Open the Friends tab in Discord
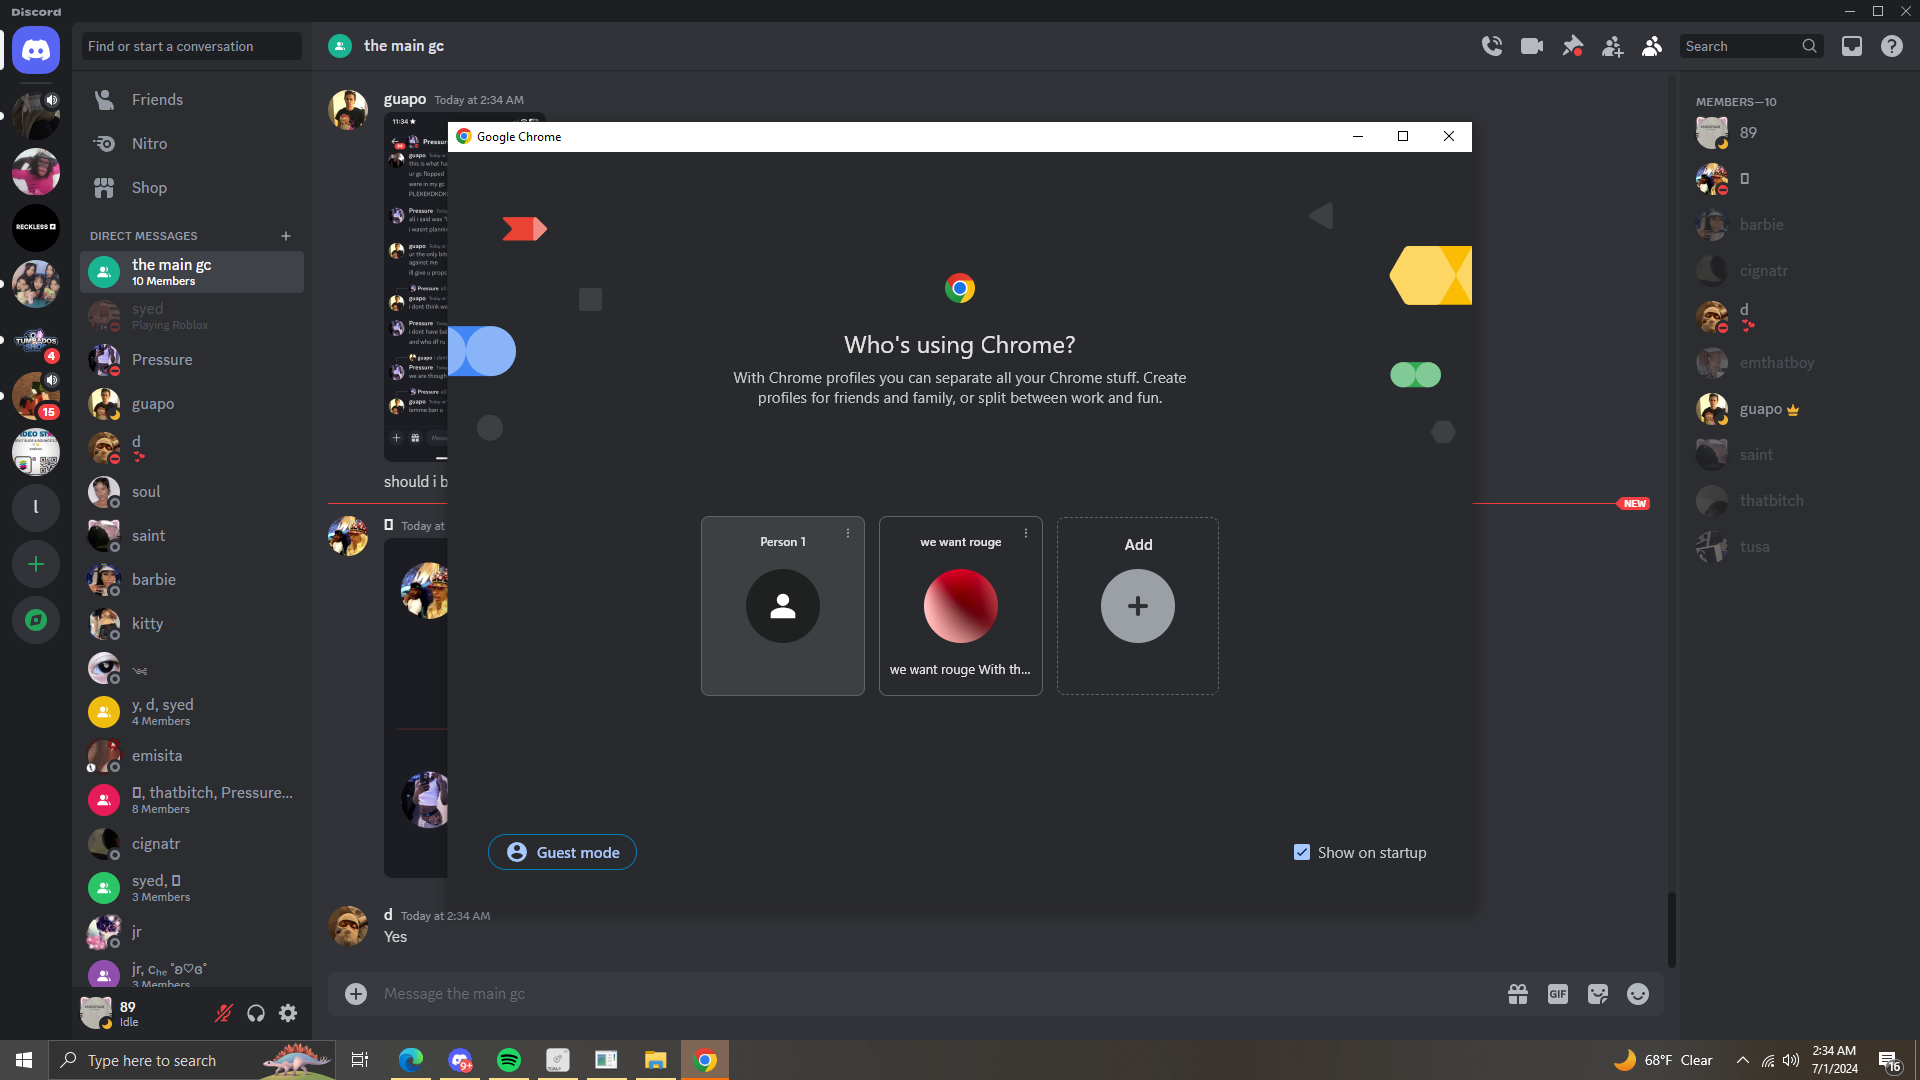 (x=192, y=100)
